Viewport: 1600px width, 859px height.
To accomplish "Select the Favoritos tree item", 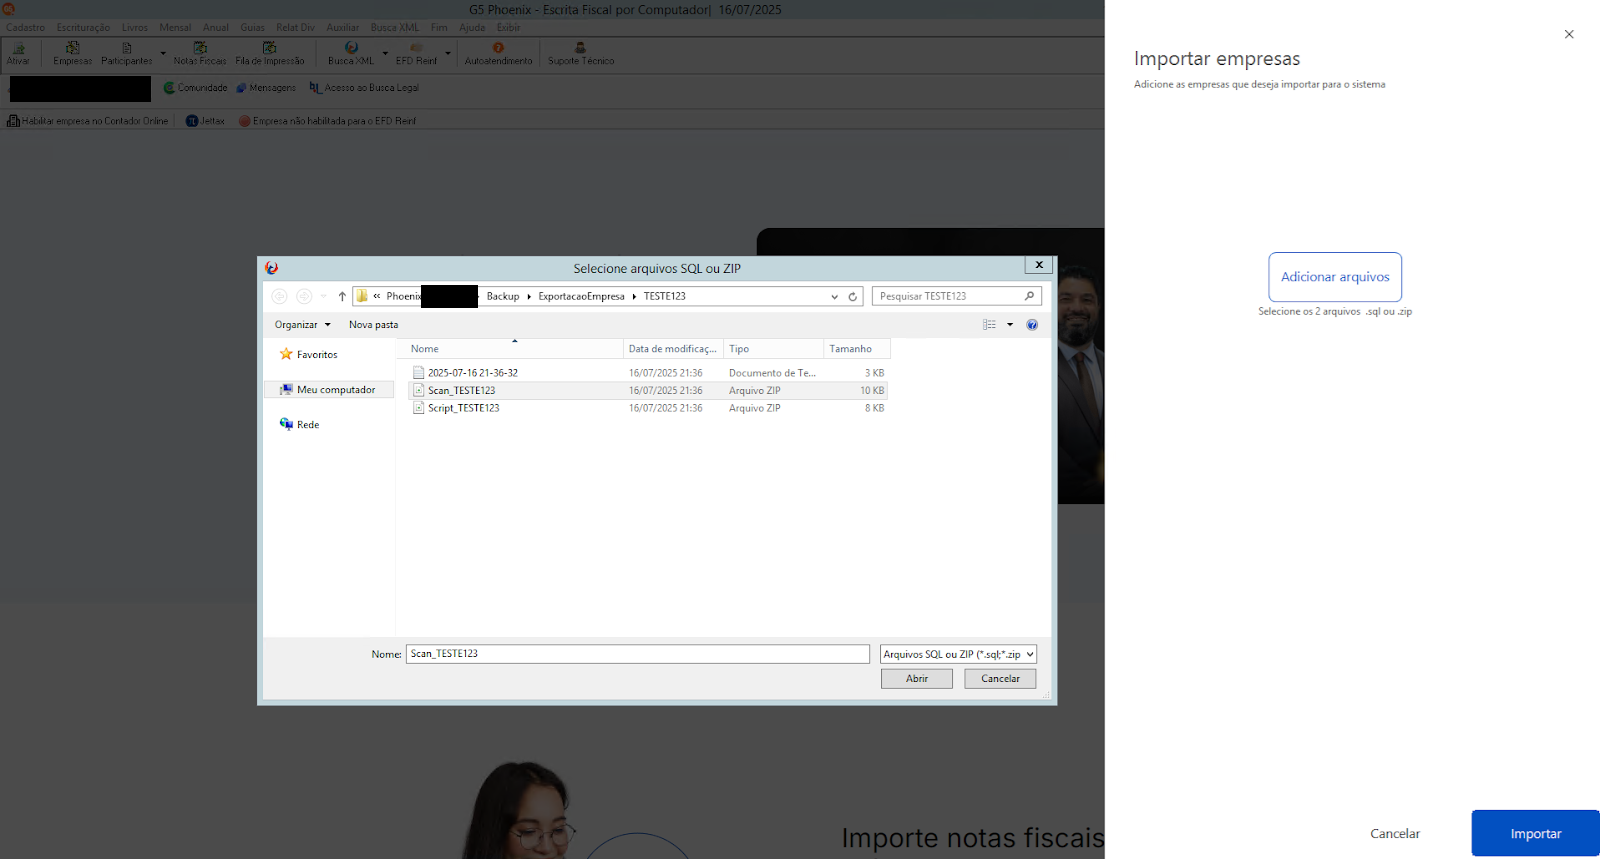I will pos(309,354).
